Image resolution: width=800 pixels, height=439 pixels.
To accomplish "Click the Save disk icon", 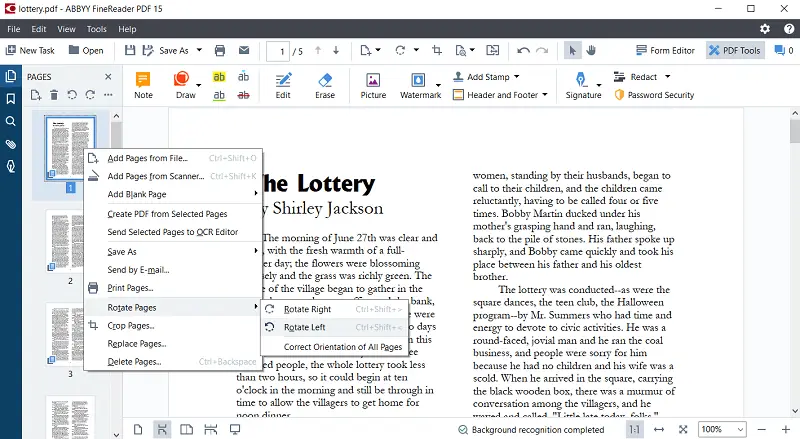I will pos(130,51).
